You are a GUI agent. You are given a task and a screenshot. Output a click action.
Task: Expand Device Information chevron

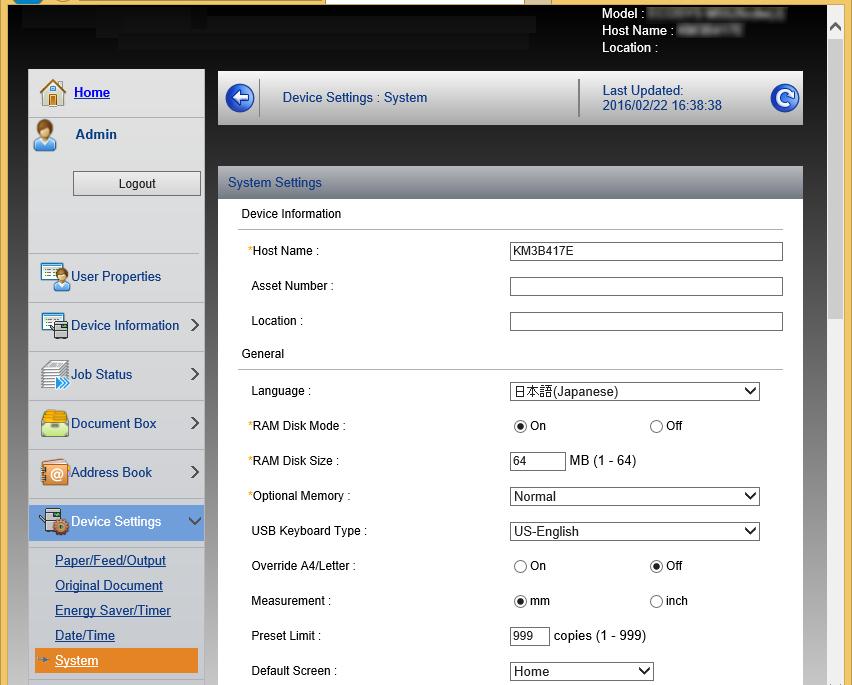pos(195,325)
